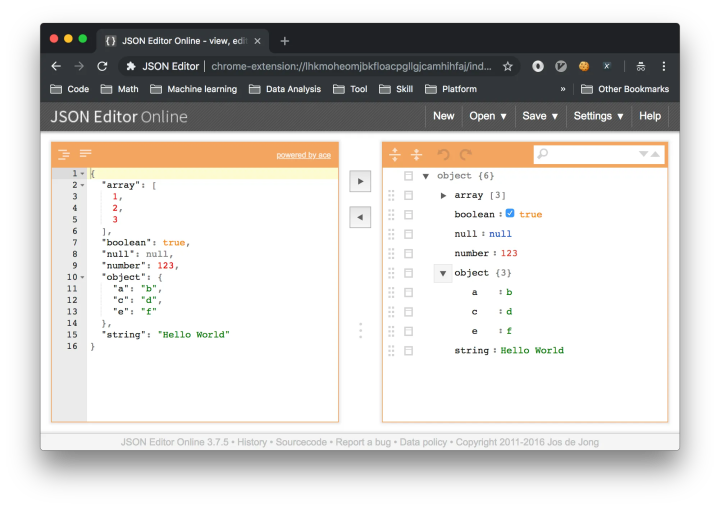The image size is (720, 508).
Task: Go to next search result arrow
Action: 644,154
